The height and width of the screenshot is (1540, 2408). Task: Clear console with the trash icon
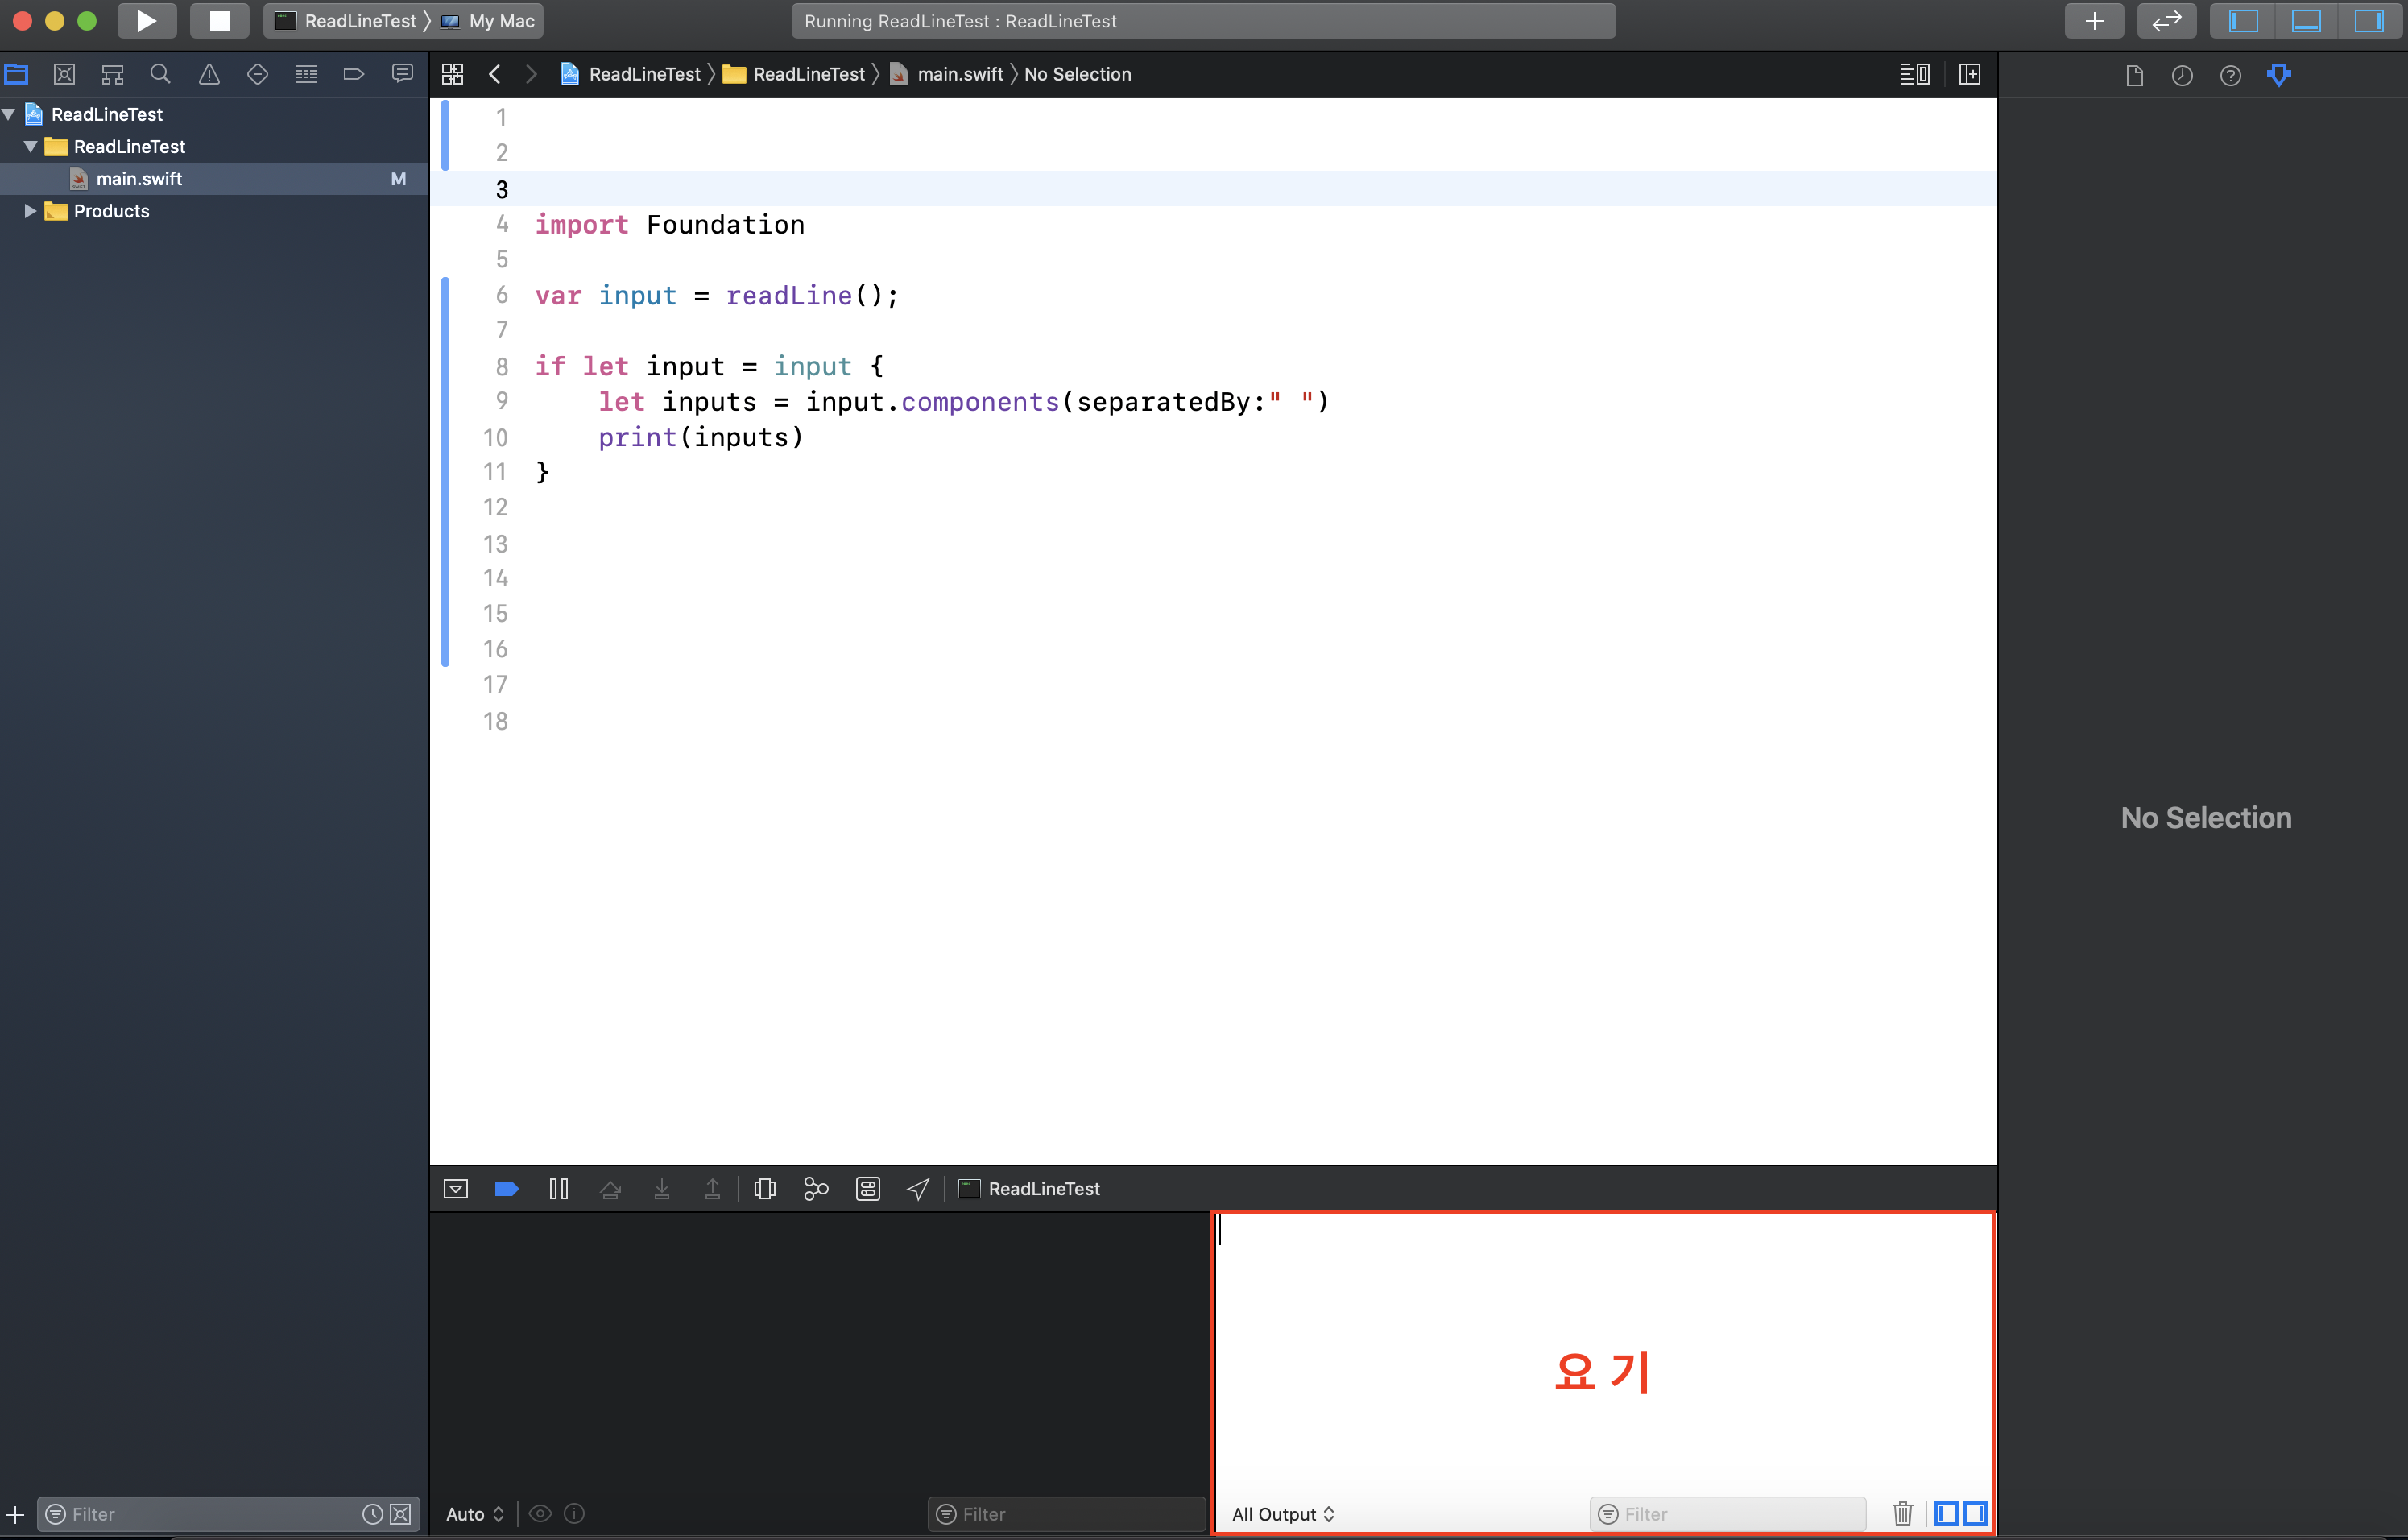tap(1902, 1513)
